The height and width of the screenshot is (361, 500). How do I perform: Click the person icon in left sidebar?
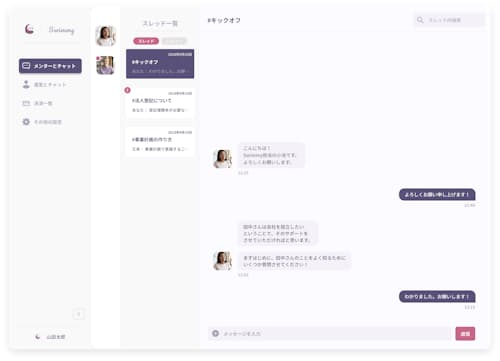(26, 84)
